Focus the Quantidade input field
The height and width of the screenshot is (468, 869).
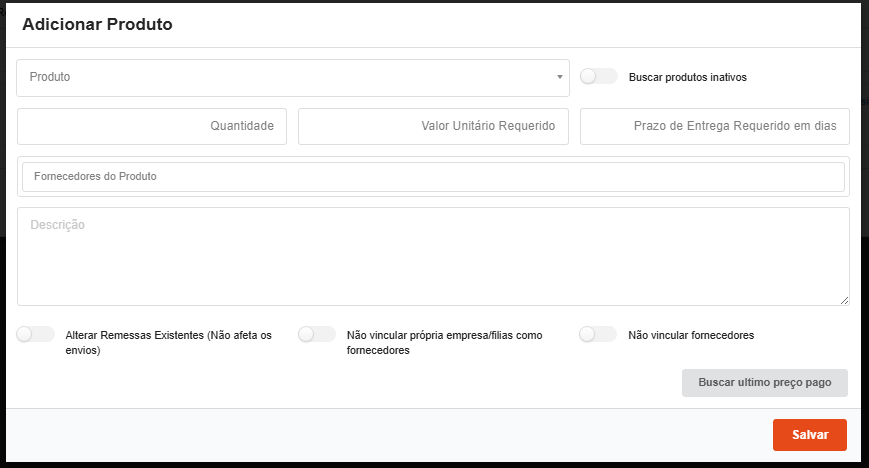click(152, 127)
